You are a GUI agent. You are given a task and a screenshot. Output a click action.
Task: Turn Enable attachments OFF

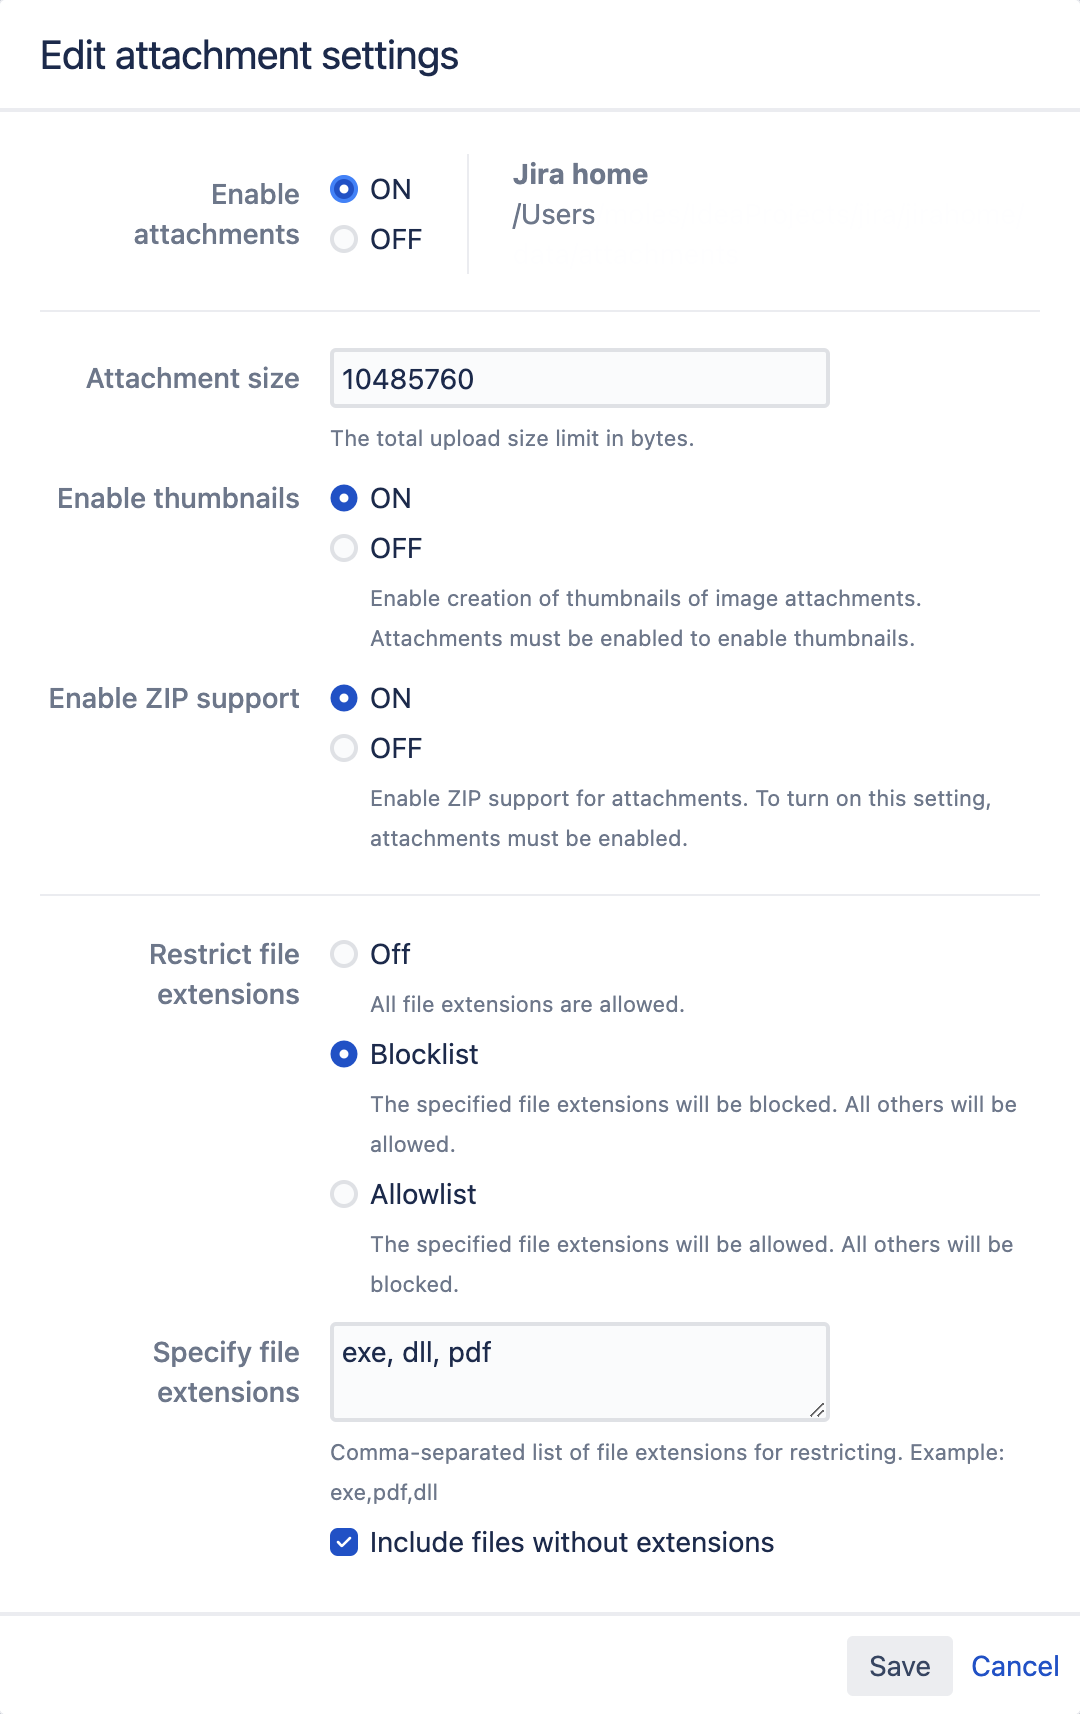[x=344, y=239]
